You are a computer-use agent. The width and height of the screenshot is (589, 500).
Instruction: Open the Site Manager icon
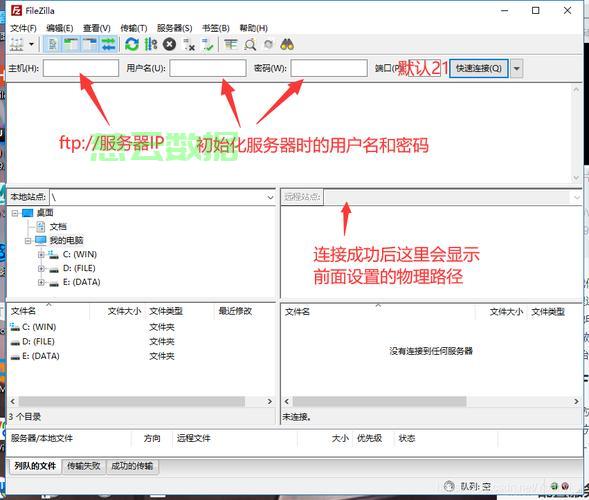(x=17, y=45)
